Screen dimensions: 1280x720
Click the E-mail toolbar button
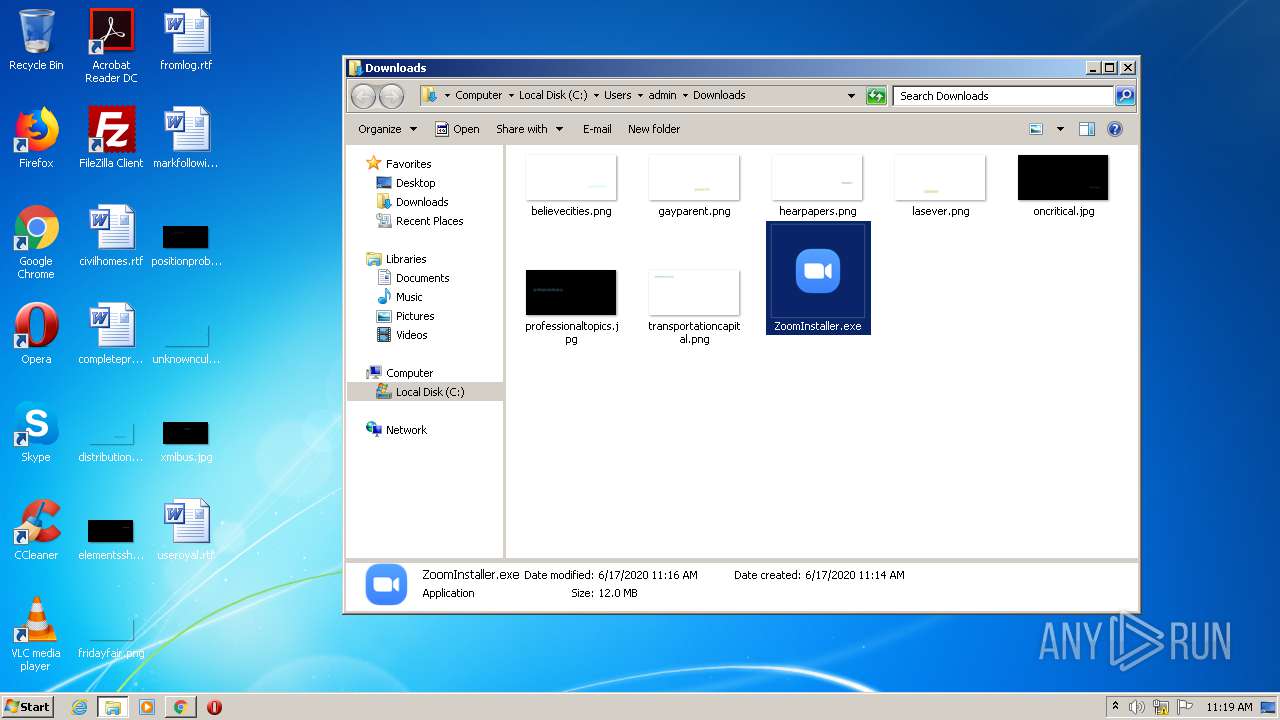click(x=597, y=129)
